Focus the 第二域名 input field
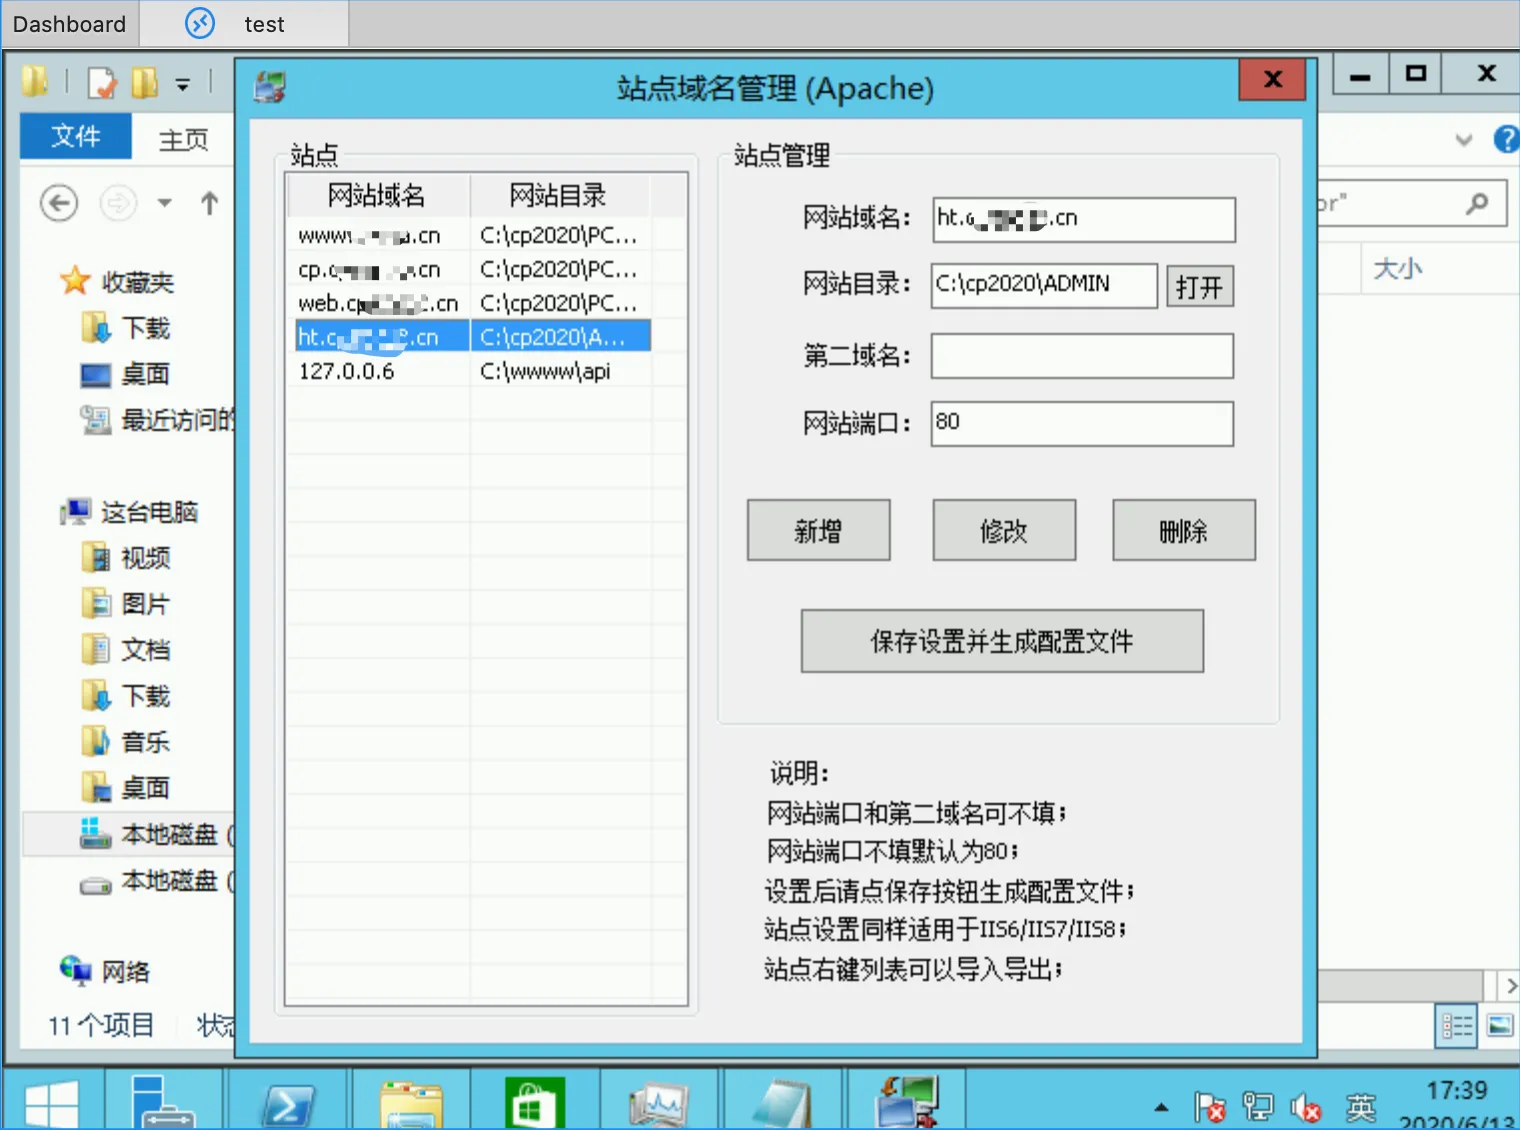The width and height of the screenshot is (1520, 1130). (x=1082, y=356)
